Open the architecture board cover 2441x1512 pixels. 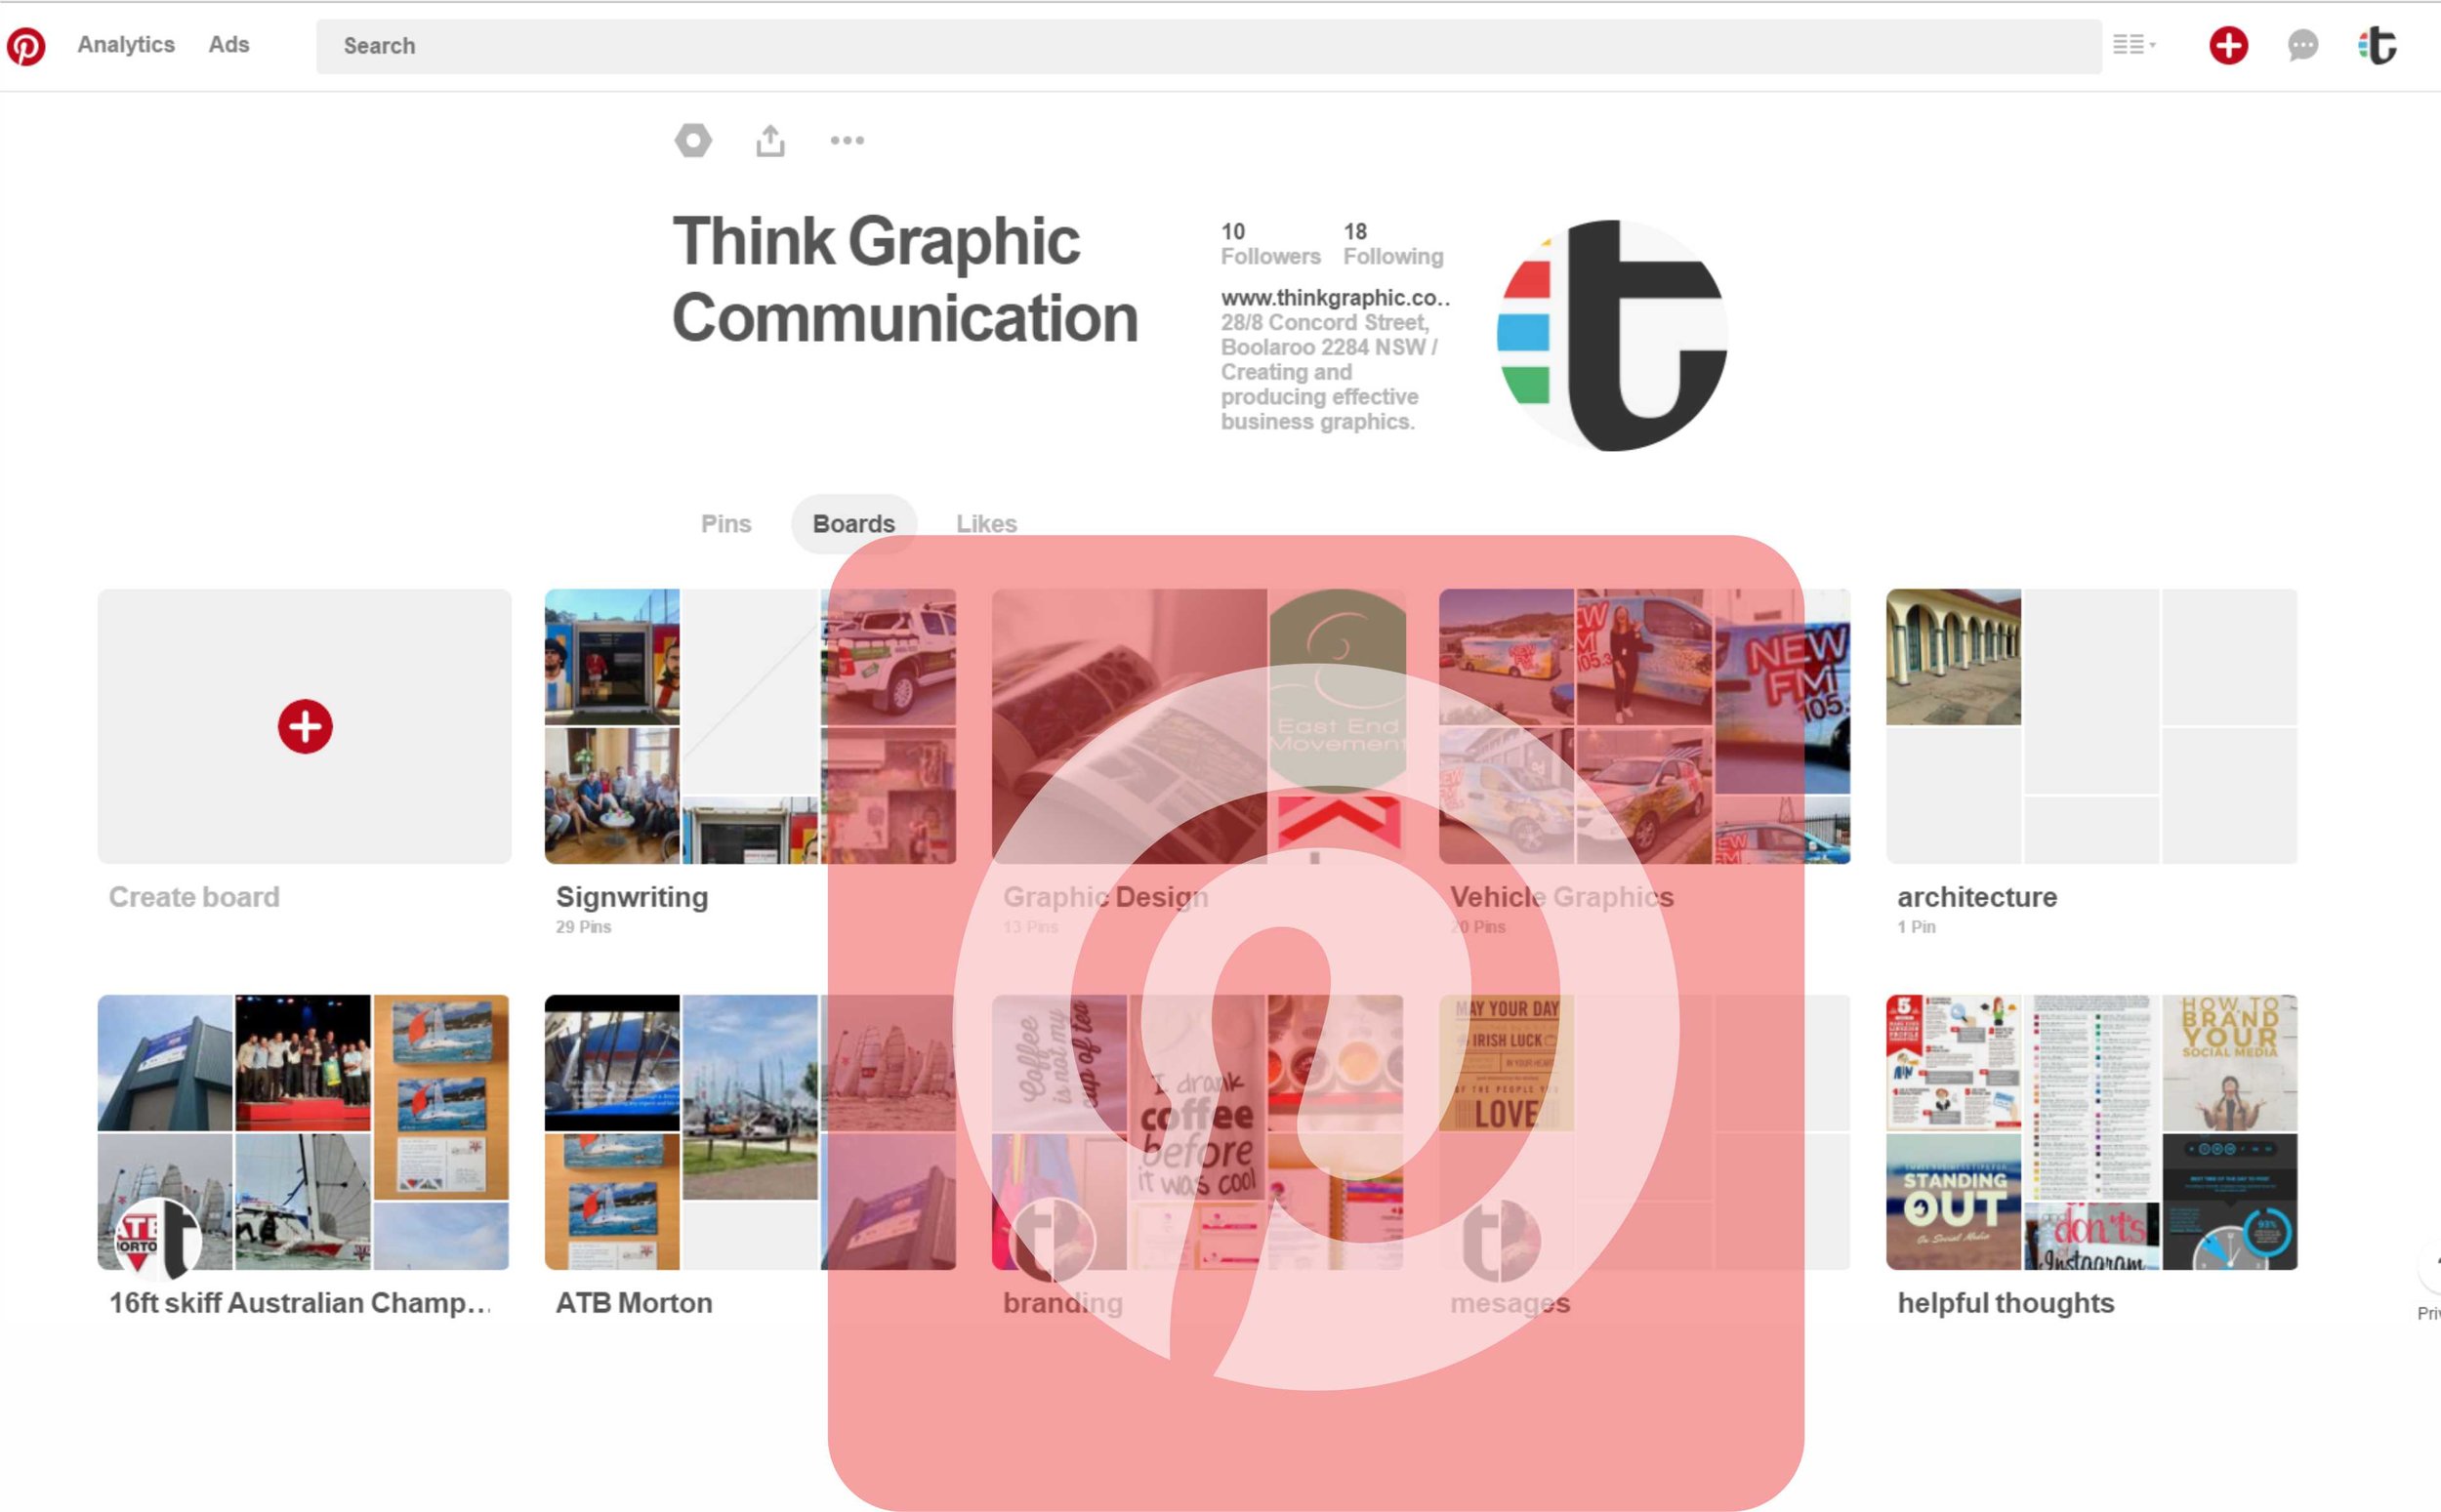coord(2092,726)
